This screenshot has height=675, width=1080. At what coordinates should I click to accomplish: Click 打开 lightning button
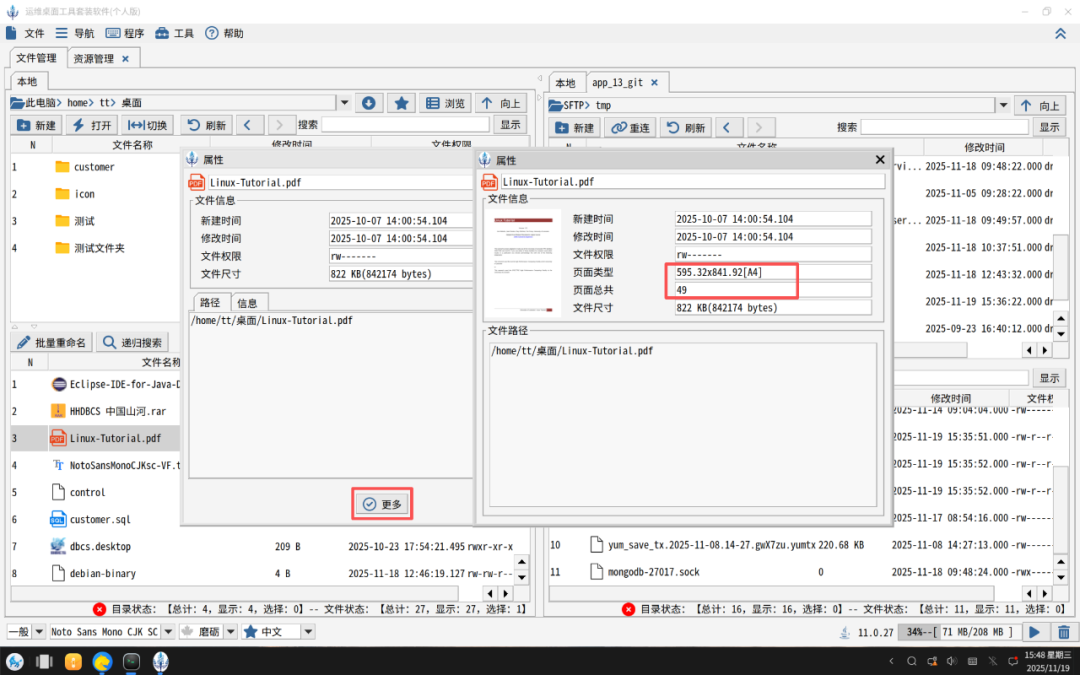[x=92, y=125]
